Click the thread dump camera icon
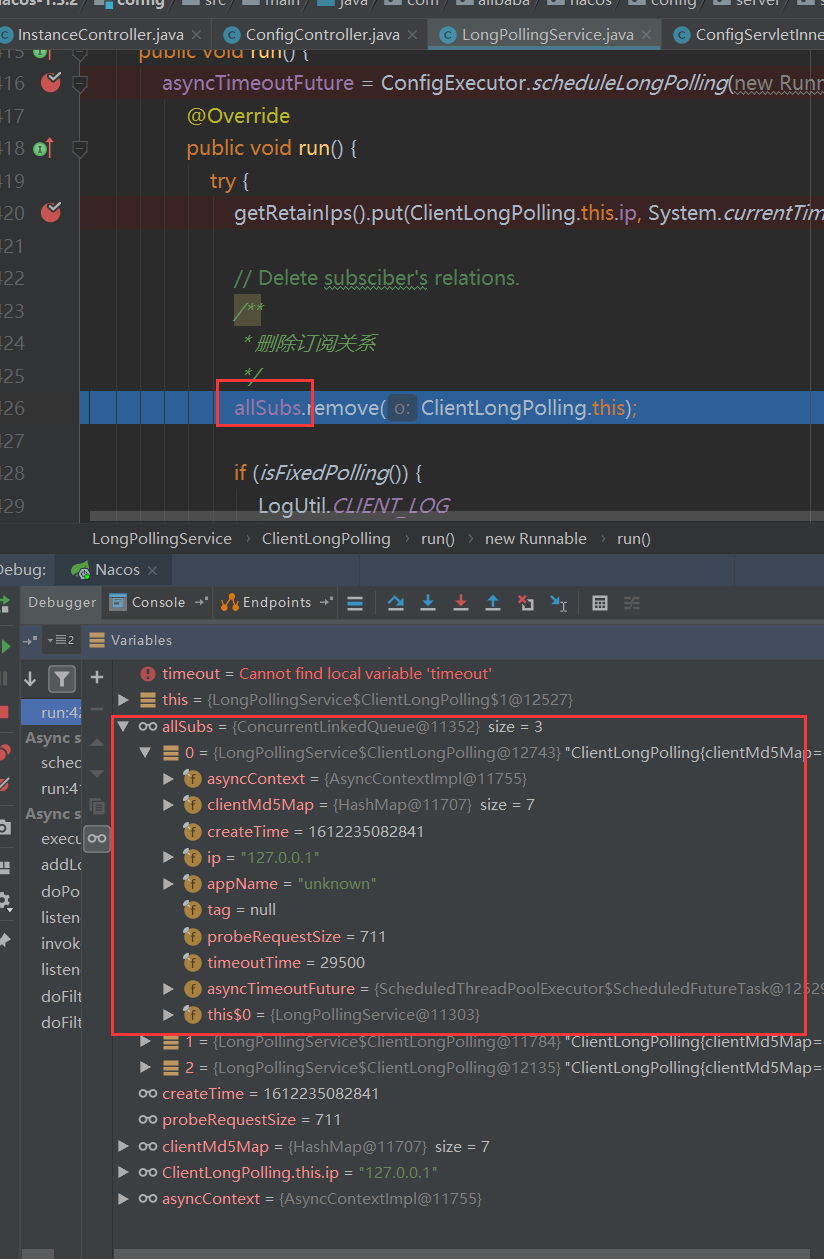 (4, 827)
